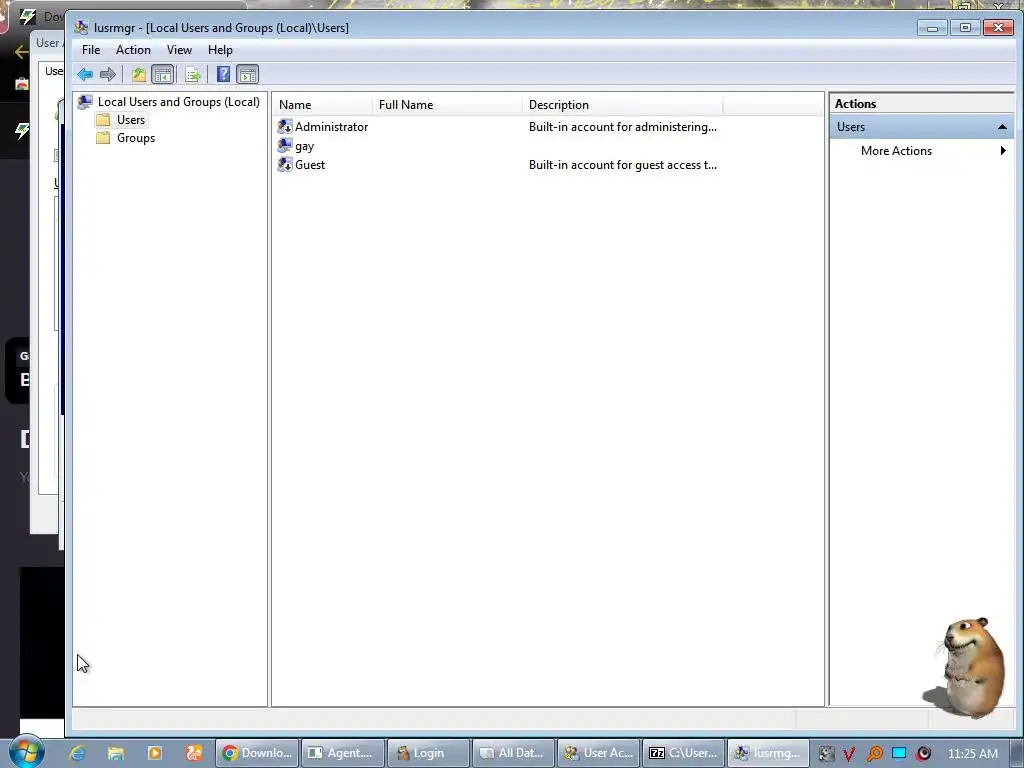The image size is (1024, 768).
Task: Select Local Users and Groups (Local) root node
Action: (178, 102)
